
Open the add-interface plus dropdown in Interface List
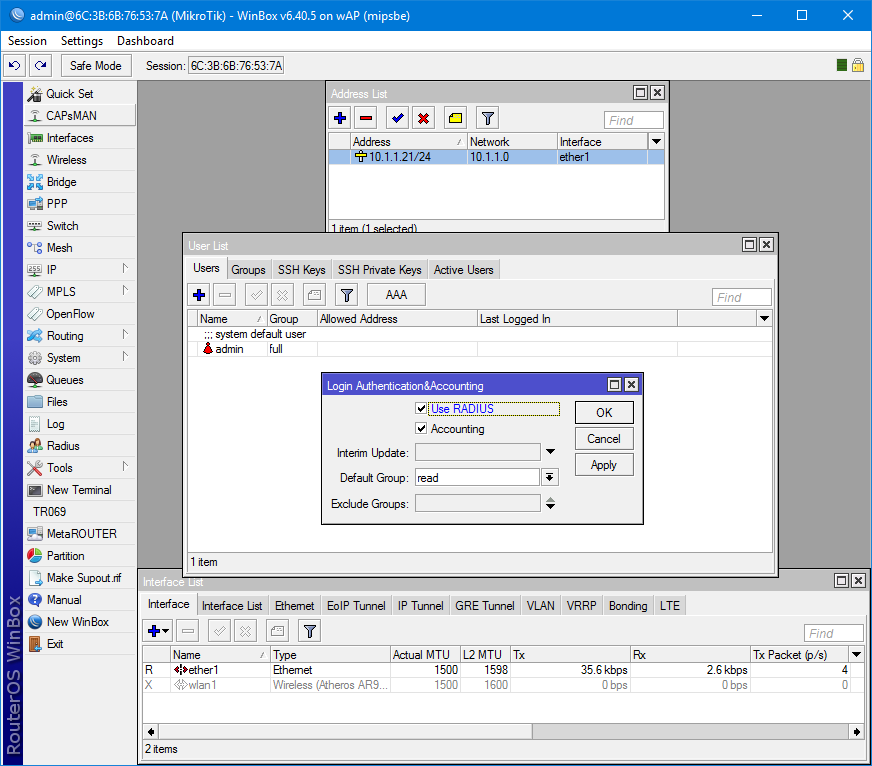tap(158, 631)
